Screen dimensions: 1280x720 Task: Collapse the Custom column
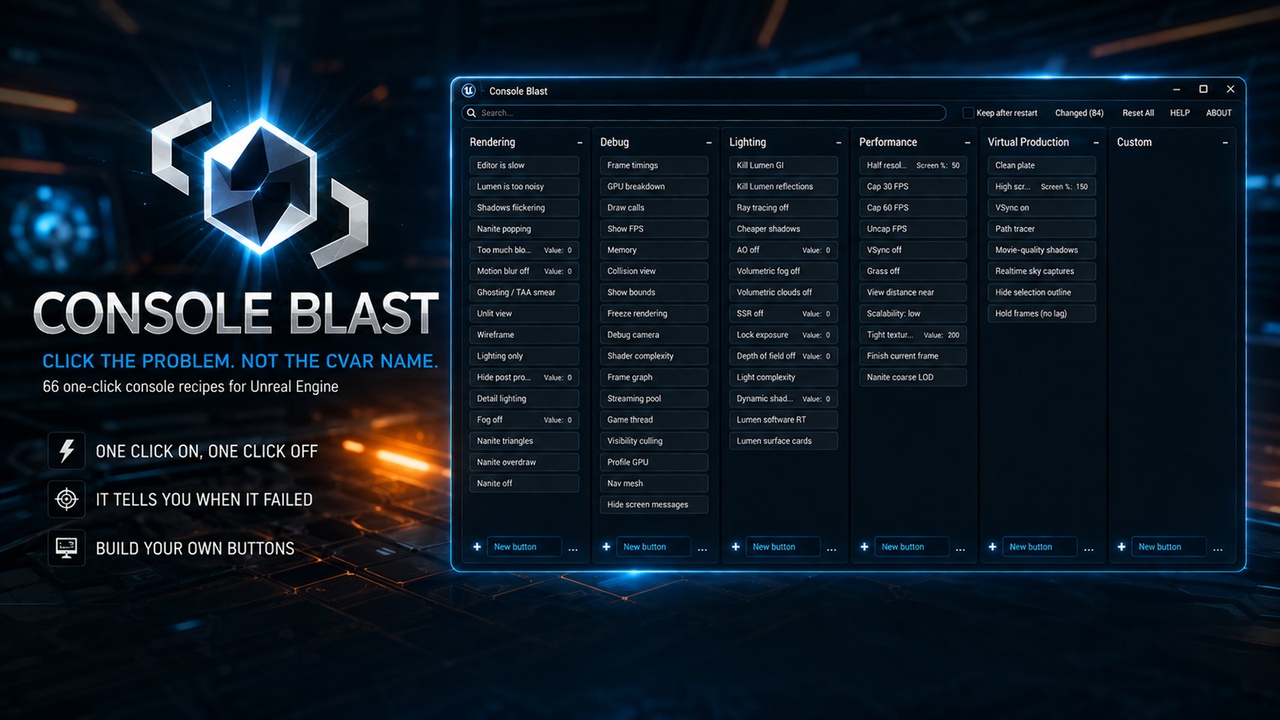point(1225,143)
